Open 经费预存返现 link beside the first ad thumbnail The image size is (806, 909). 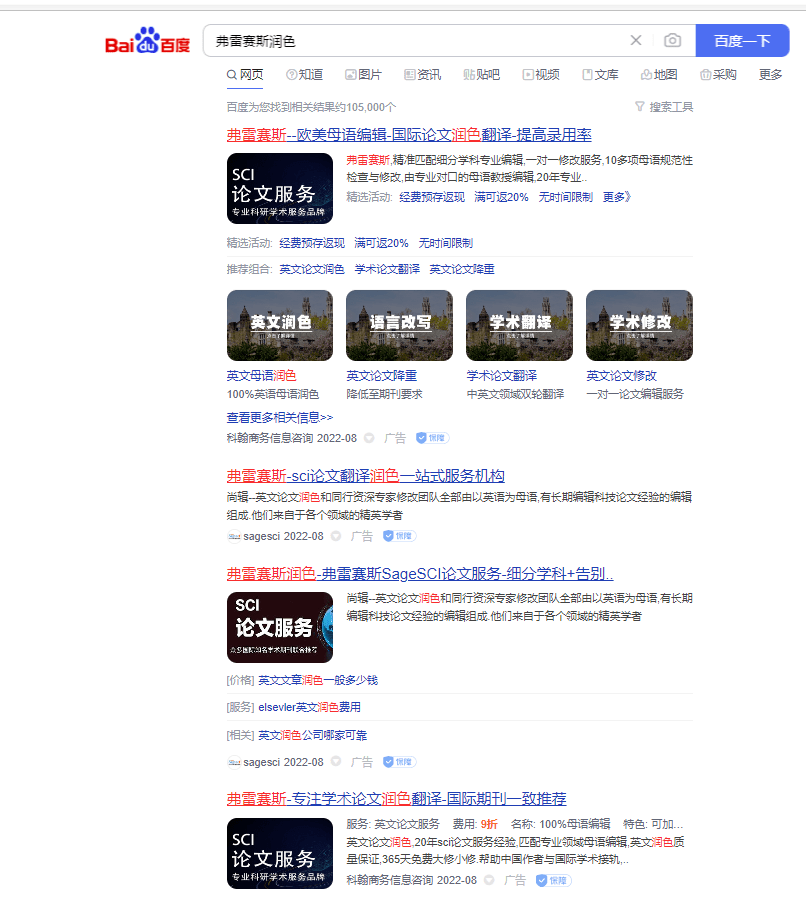click(432, 197)
